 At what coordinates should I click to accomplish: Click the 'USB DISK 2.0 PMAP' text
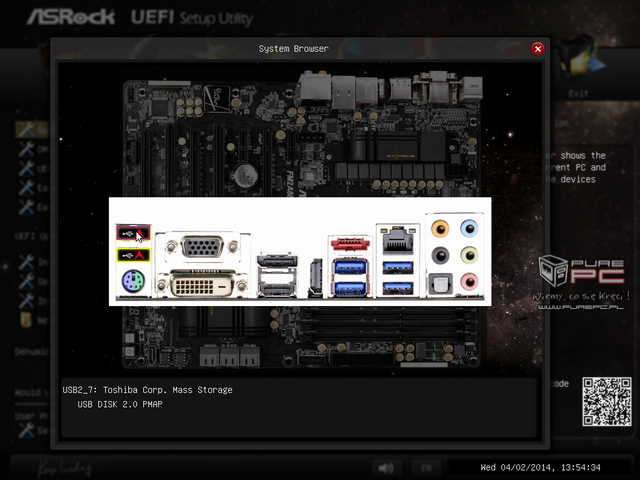pyautogui.click(x=120, y=404)
